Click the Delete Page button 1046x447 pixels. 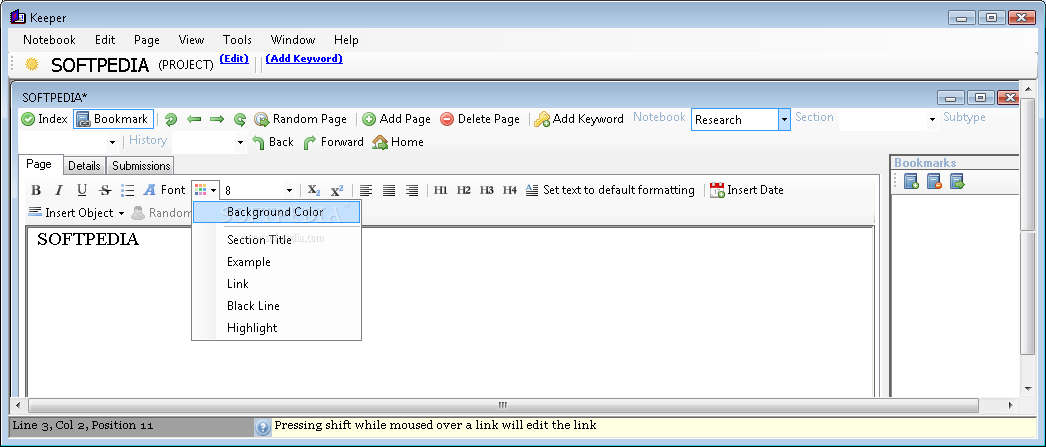(480, 119)
